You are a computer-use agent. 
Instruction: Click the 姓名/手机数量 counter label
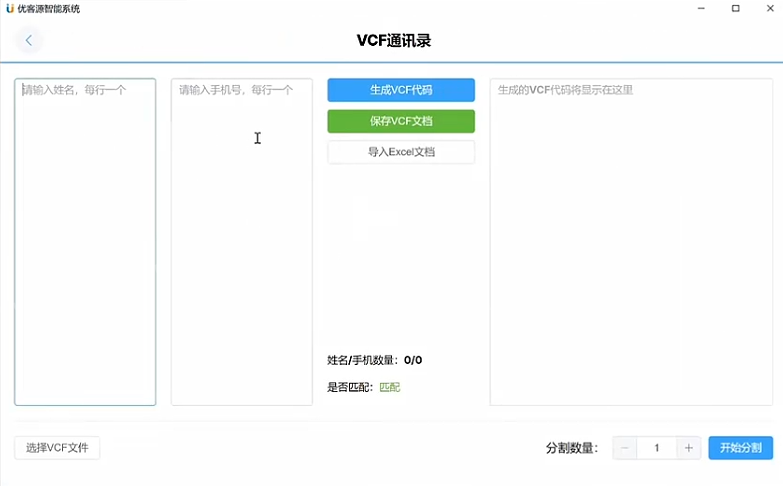pyautogui.click(x=364, y=360)
